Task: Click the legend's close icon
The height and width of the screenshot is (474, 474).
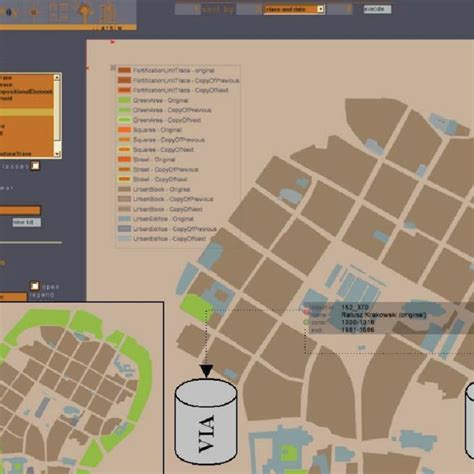Action: [x=113, y=68]
